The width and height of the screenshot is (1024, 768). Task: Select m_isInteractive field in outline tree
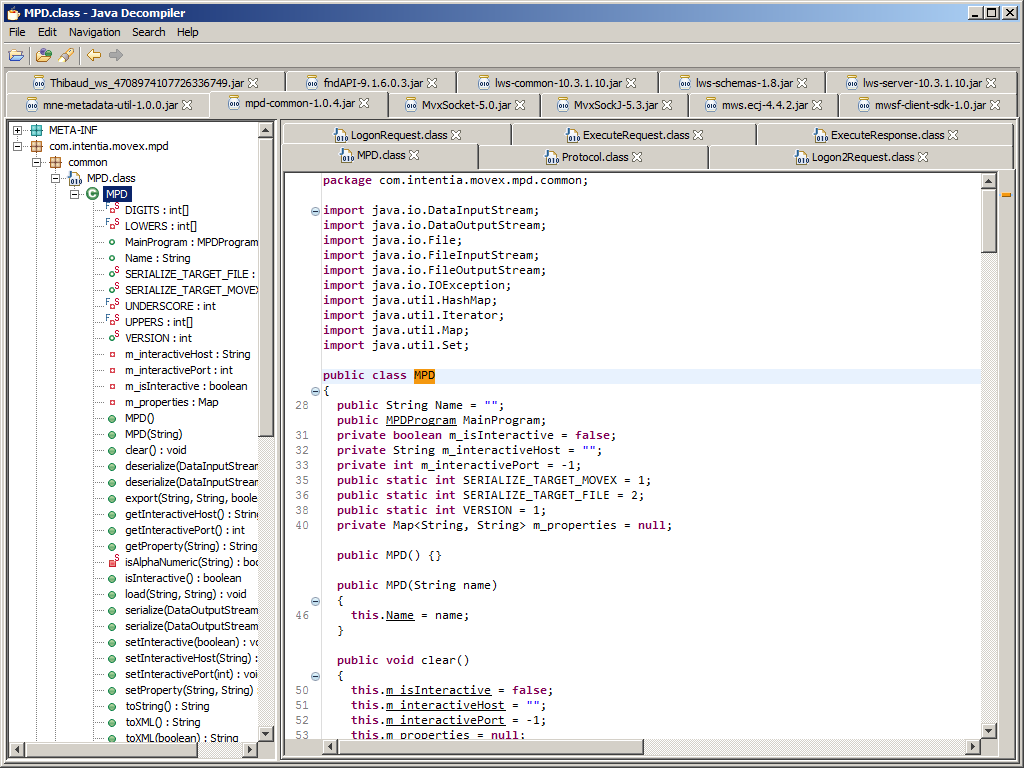coord(186,386)
